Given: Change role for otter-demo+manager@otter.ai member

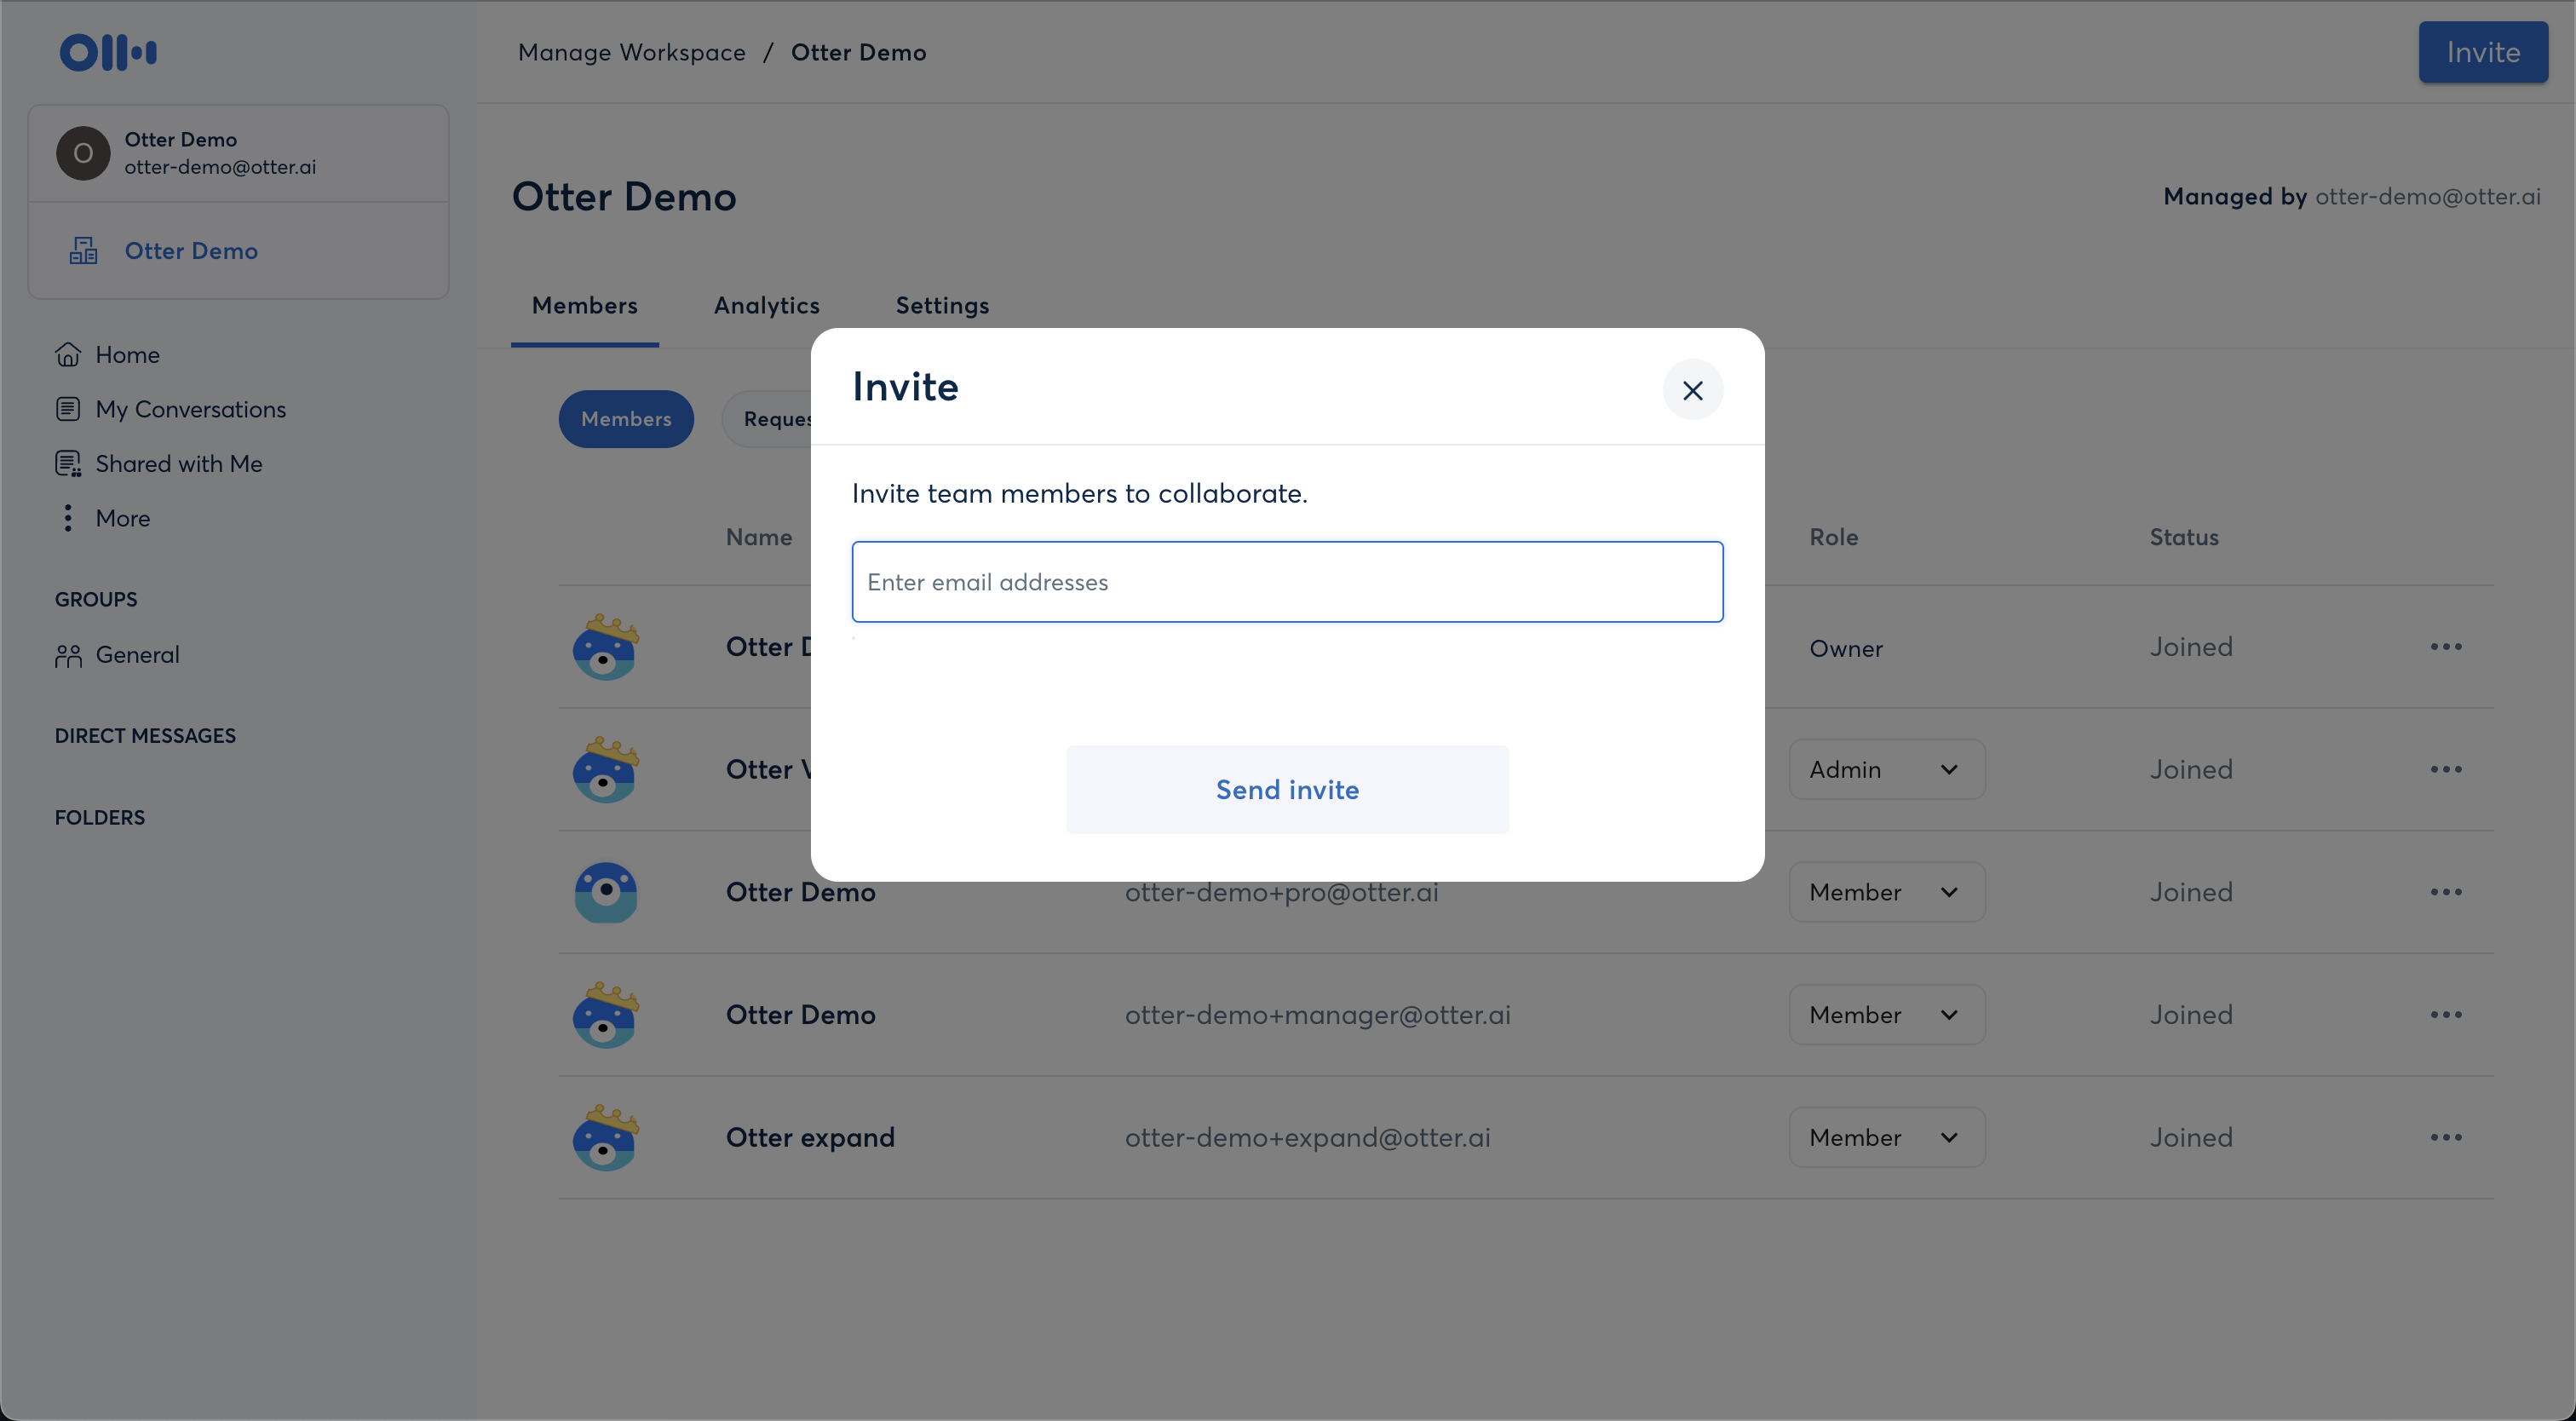Looking at the screenshot, I should click(x=1886, y=1015).
